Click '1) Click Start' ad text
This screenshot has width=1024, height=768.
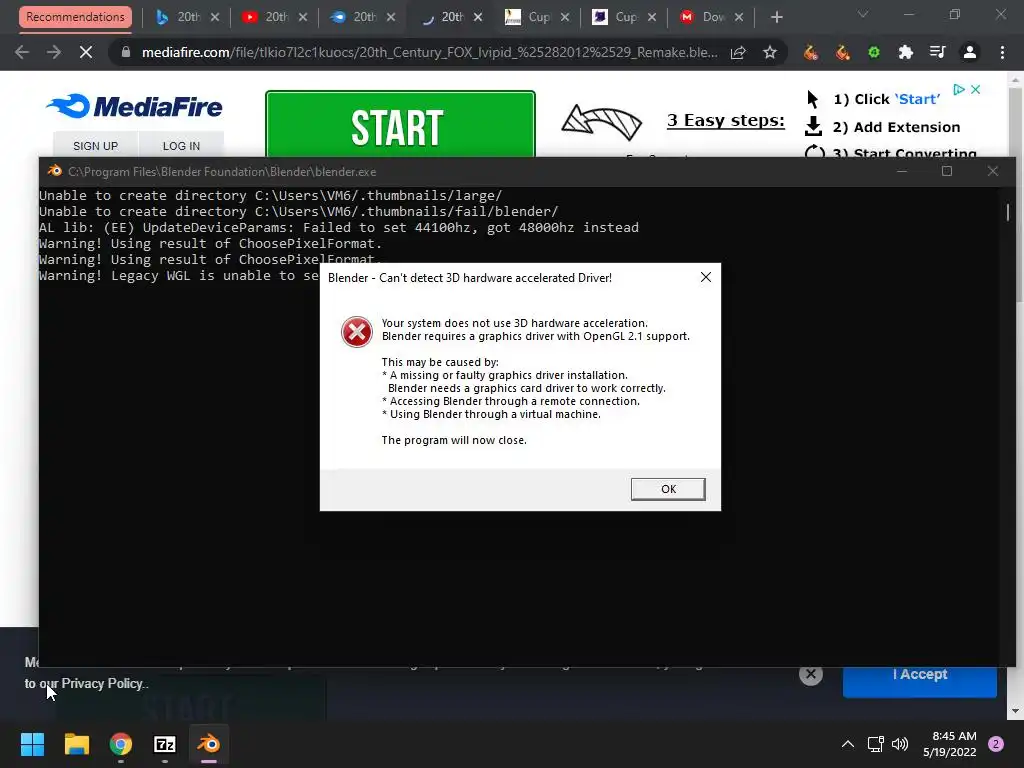[886, 99]
